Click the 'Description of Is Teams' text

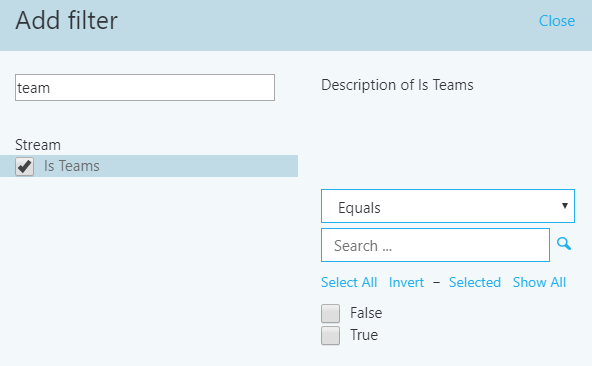397,85
